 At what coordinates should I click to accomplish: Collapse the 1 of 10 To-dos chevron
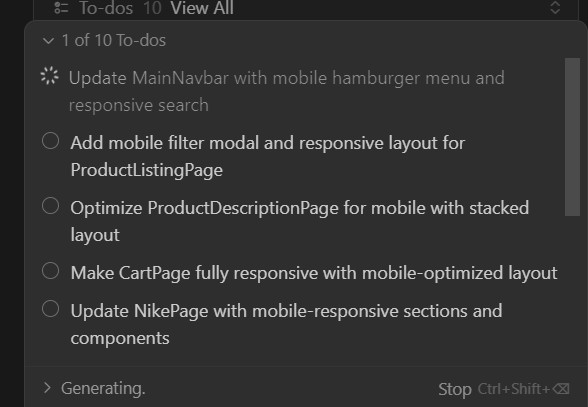point(48,41)
